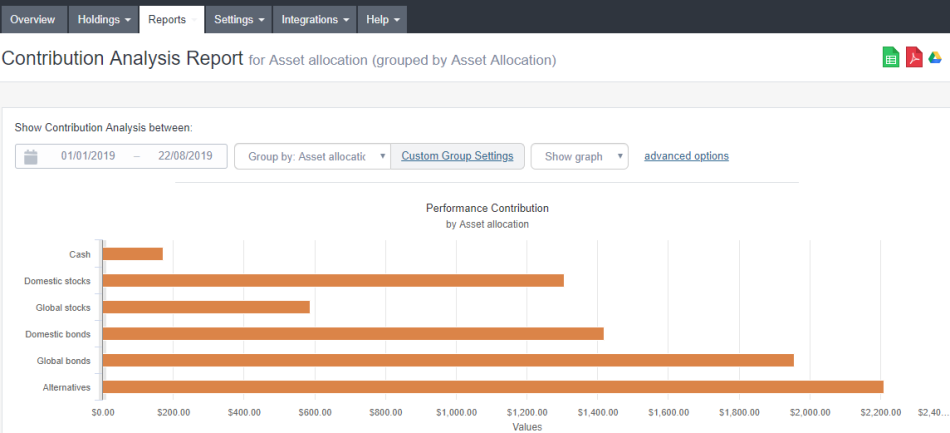Save report to Google Drive icon

(935, 58)
